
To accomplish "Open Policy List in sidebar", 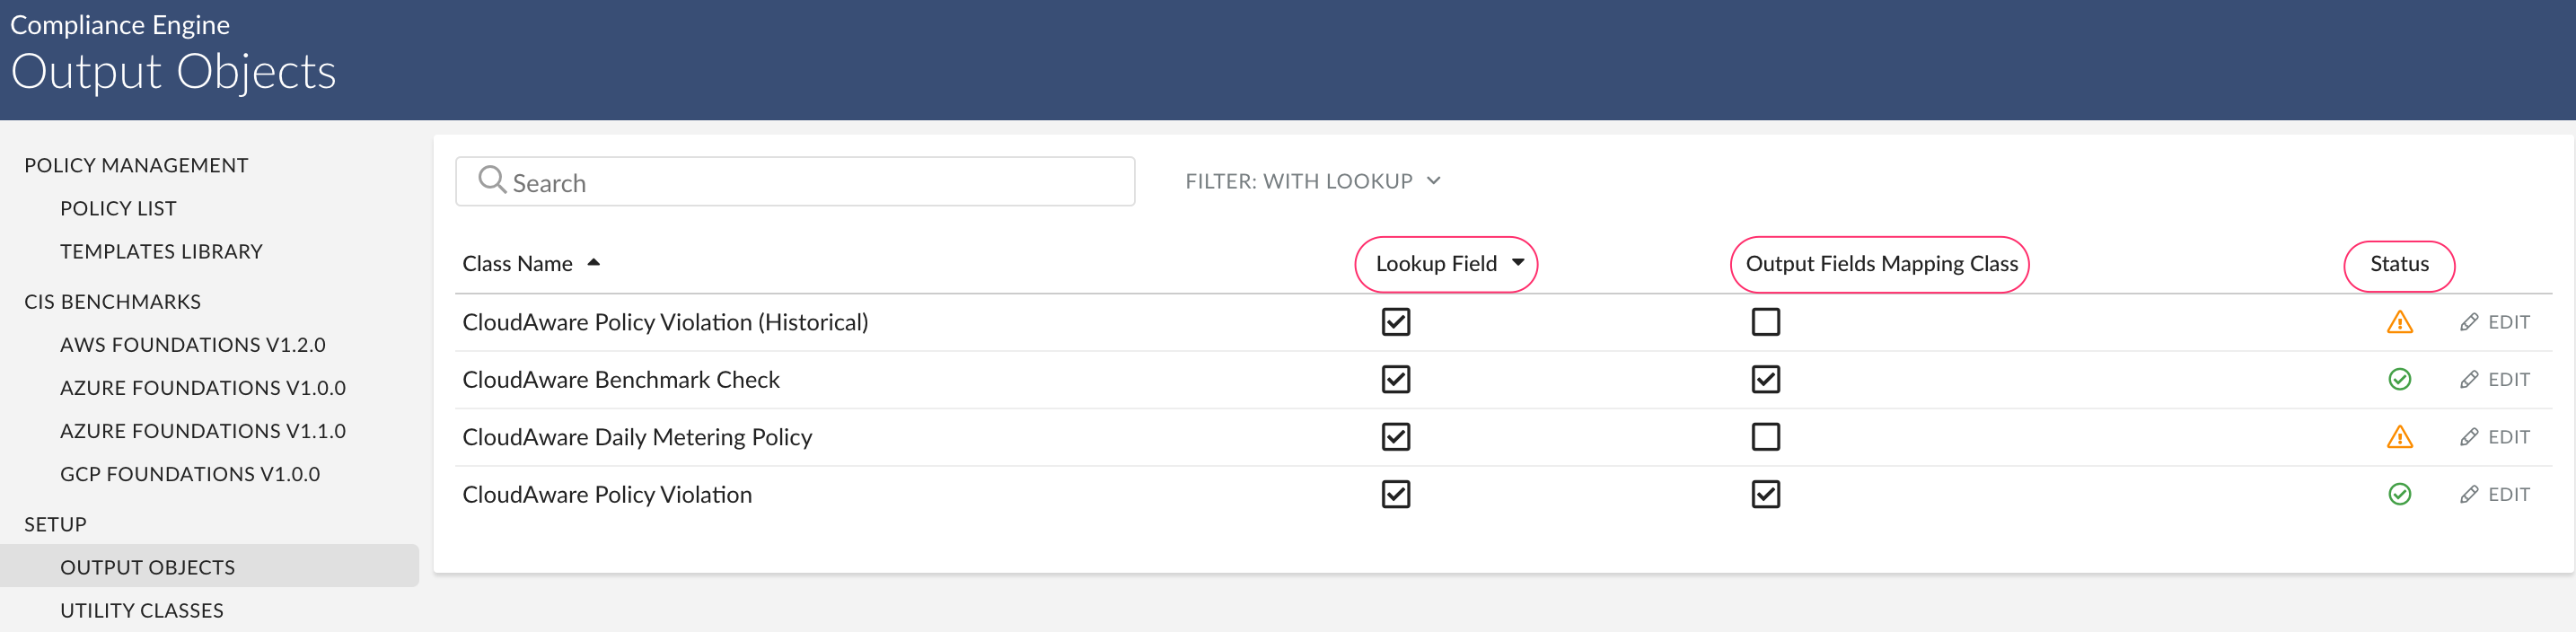I will tap(118, 208).
